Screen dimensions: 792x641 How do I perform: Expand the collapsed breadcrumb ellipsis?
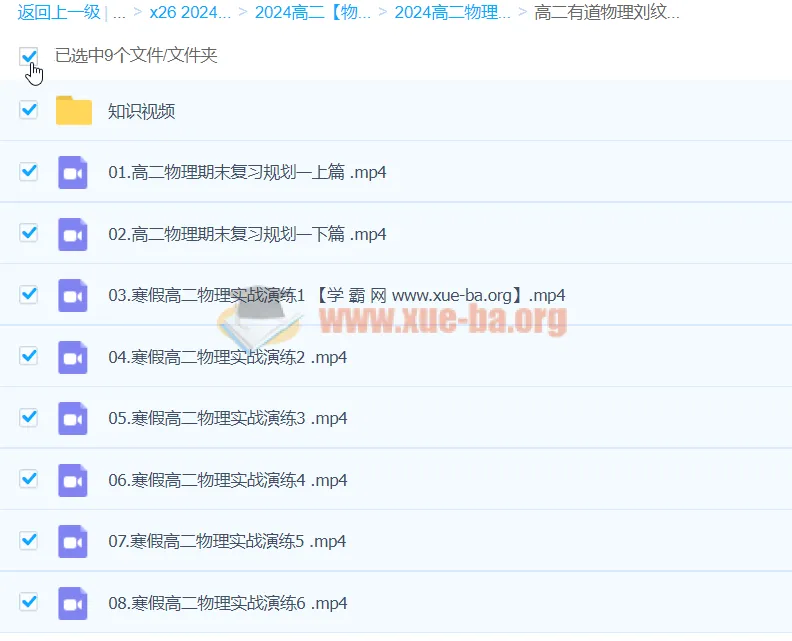point(120,13)
